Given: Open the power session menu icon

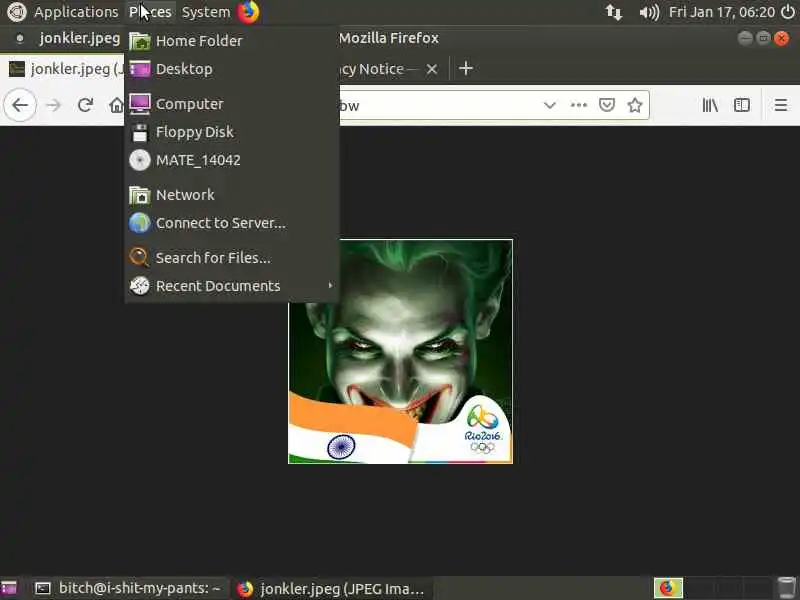Looking at the screenshot, I should (788, 12).
